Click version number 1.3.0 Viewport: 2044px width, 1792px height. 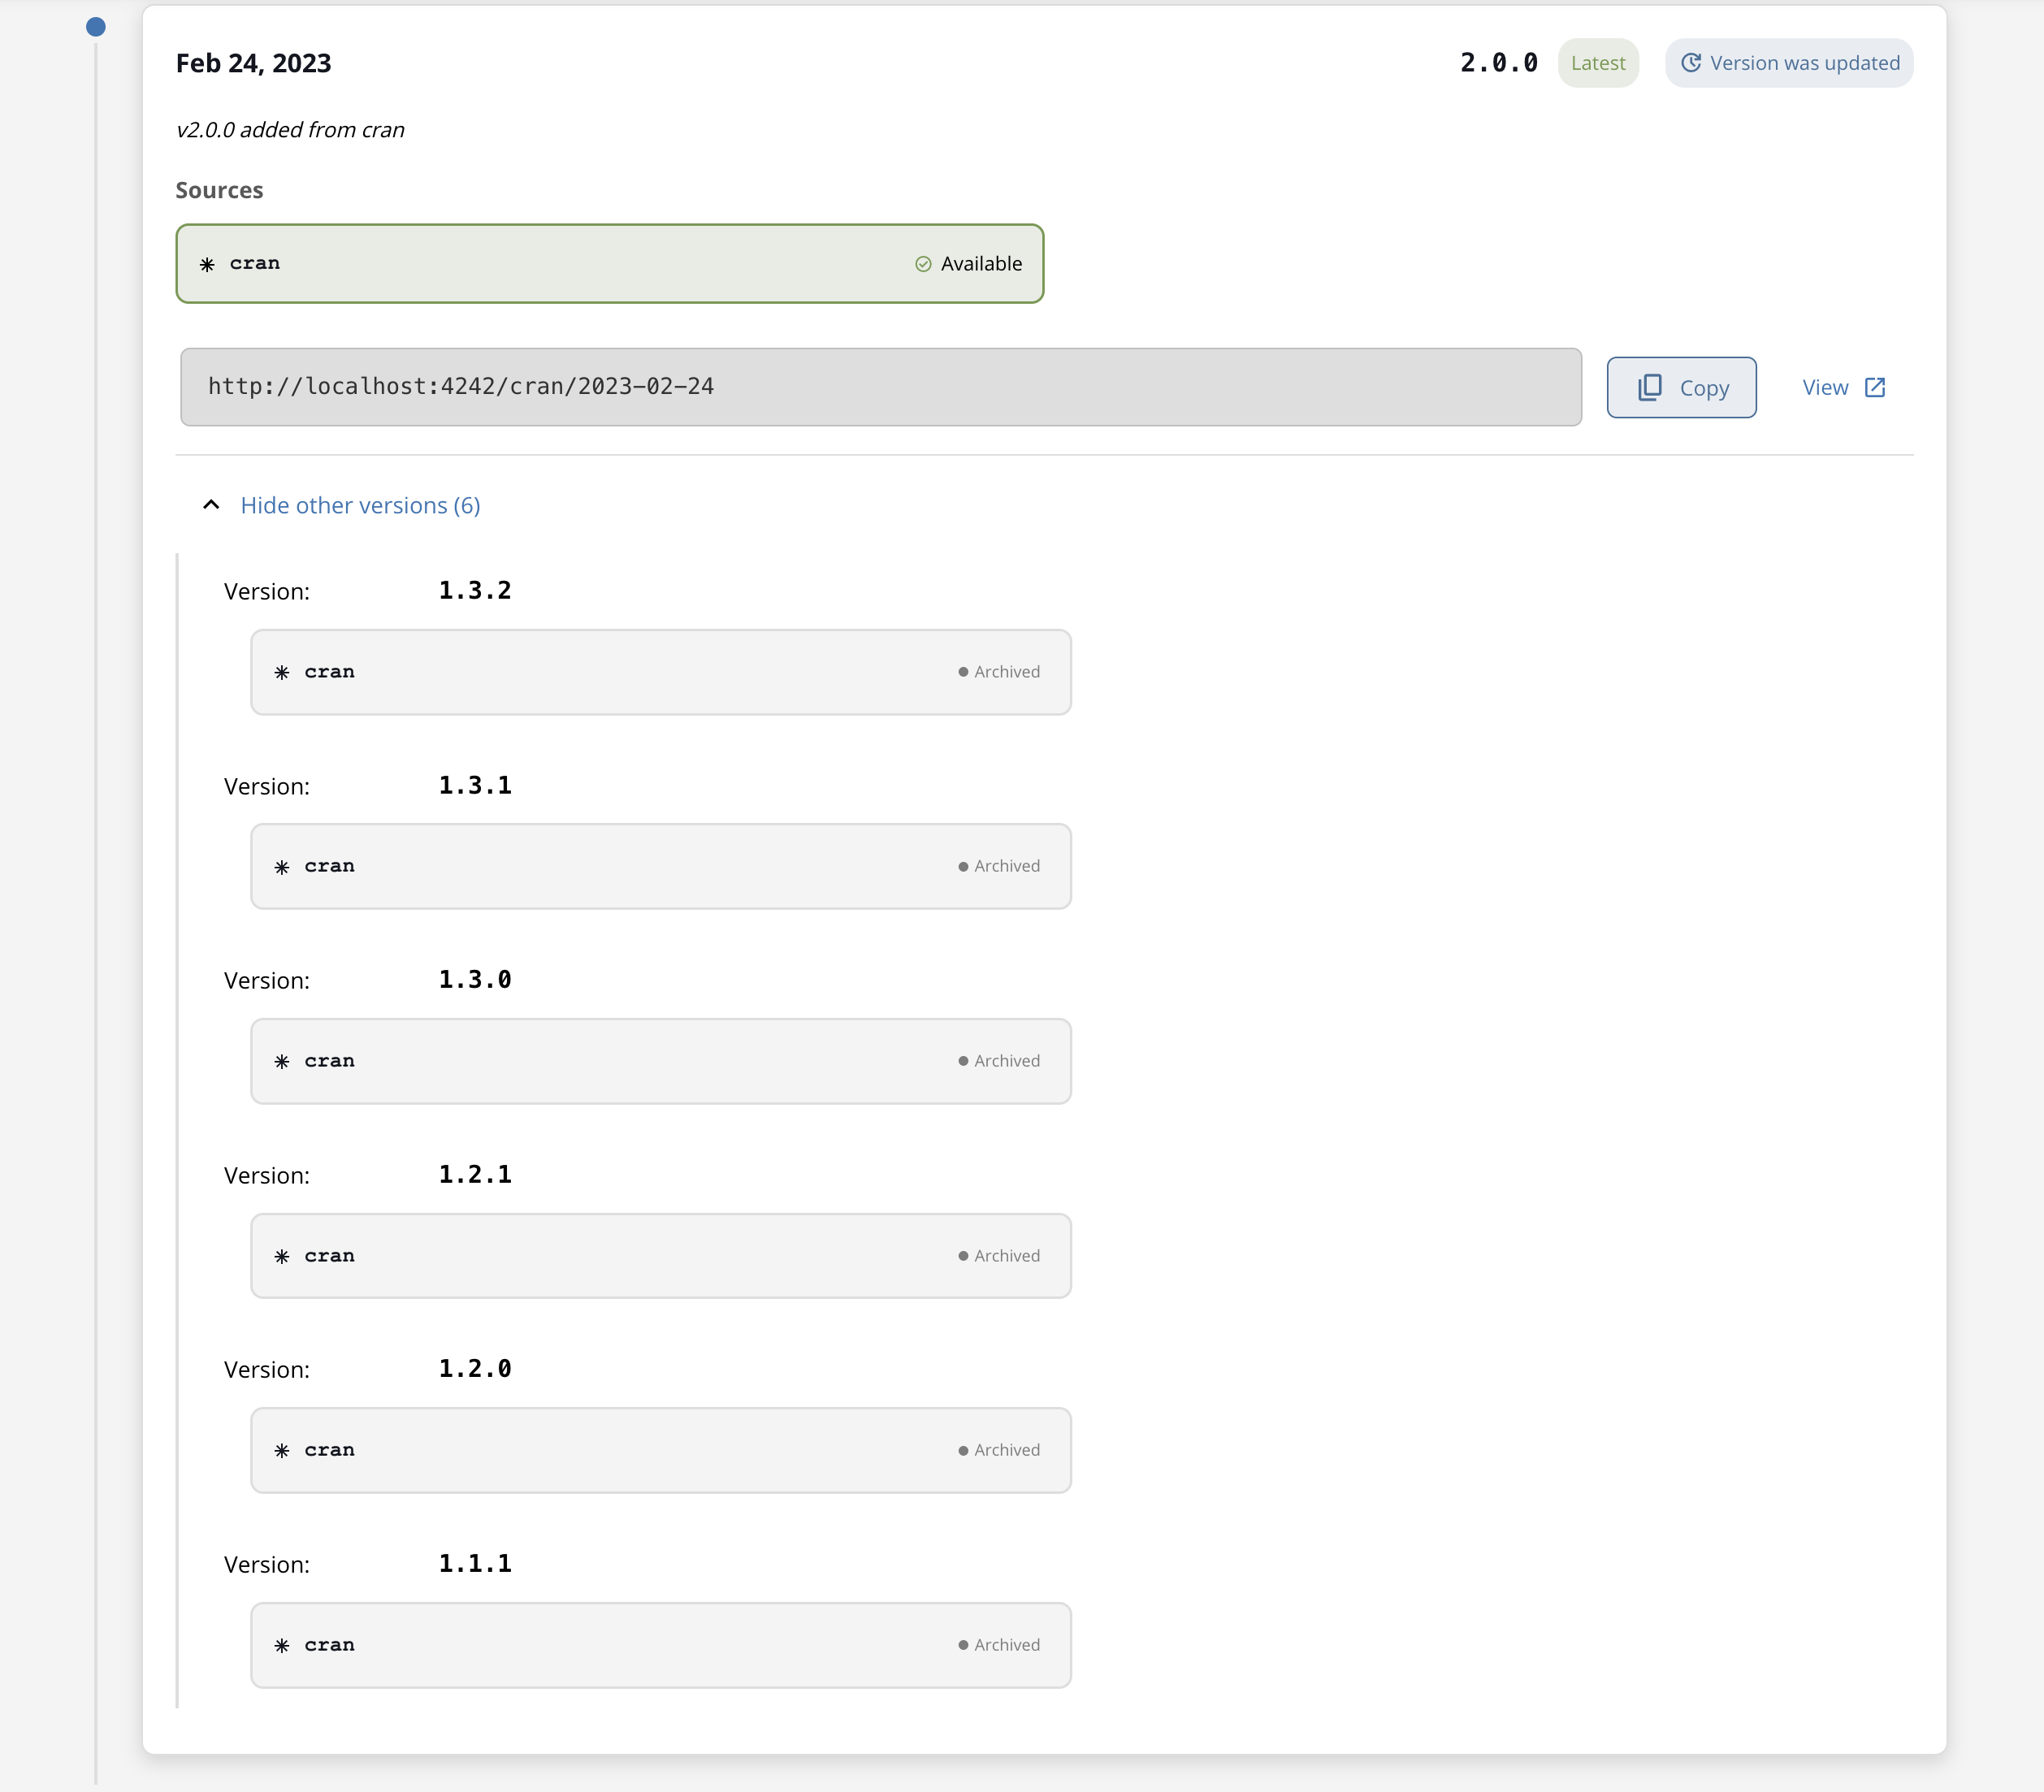475,980
